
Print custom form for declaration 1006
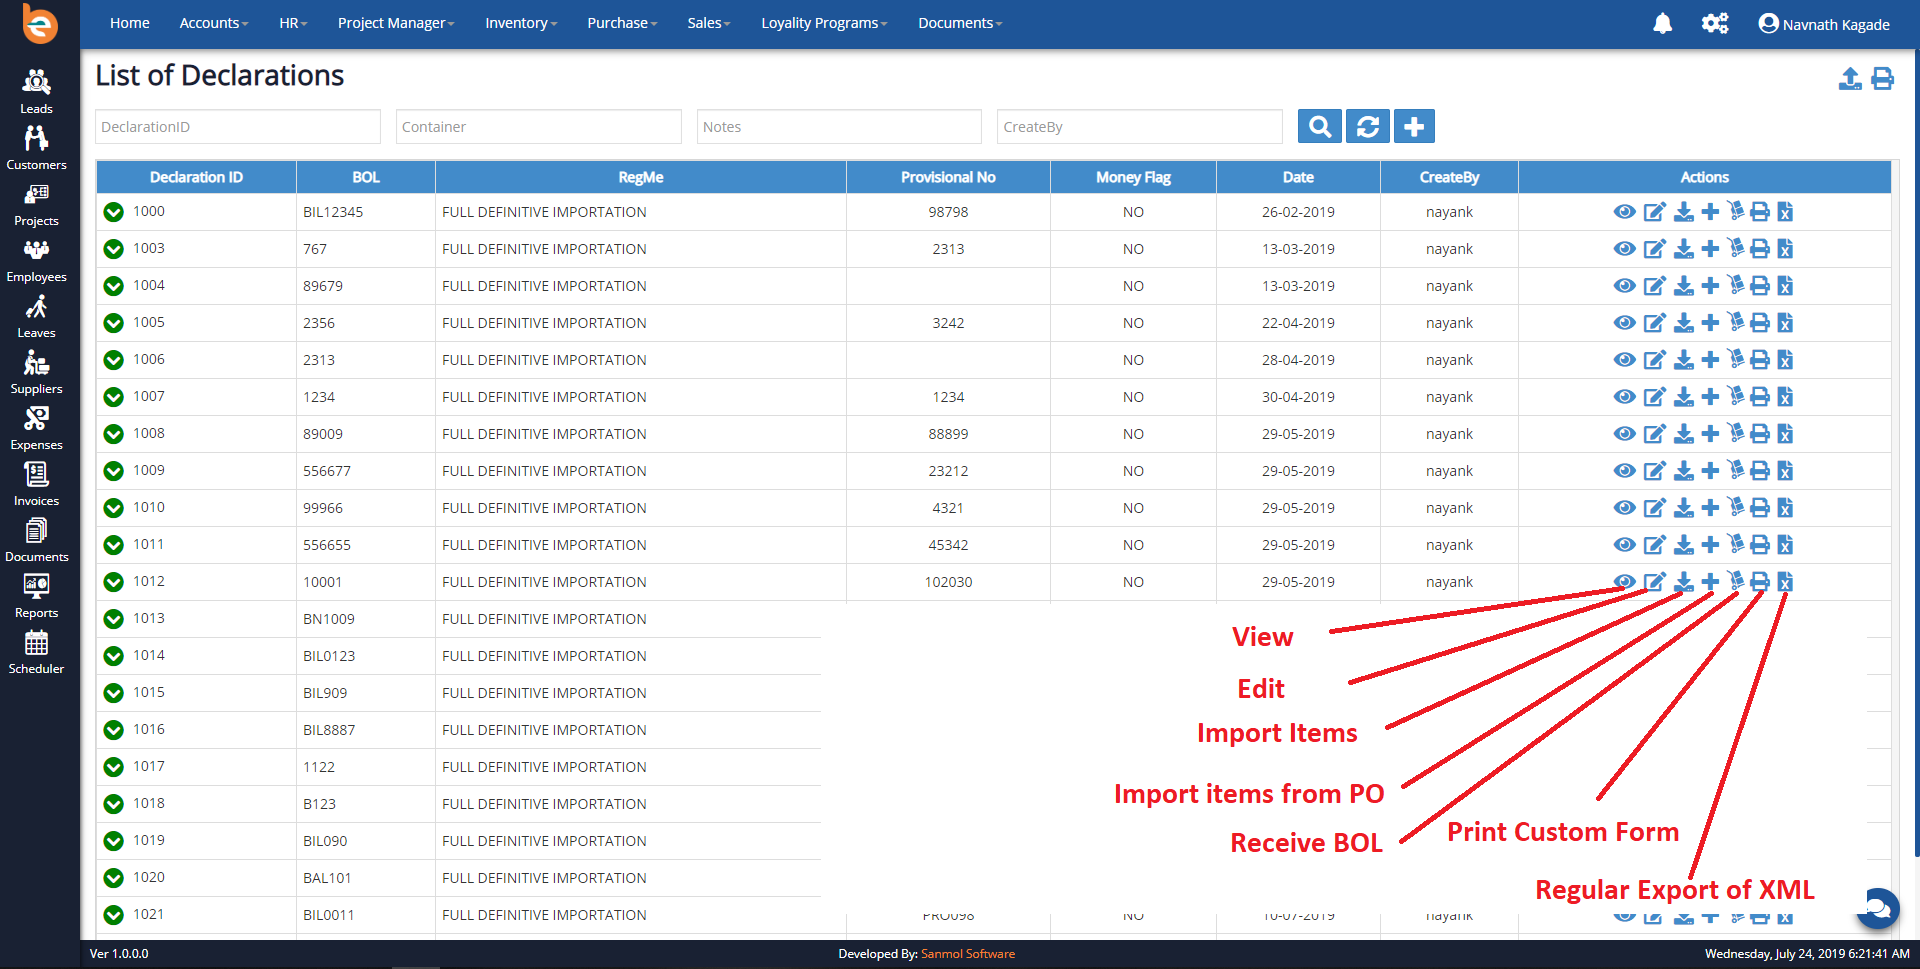click(1760, 360)
